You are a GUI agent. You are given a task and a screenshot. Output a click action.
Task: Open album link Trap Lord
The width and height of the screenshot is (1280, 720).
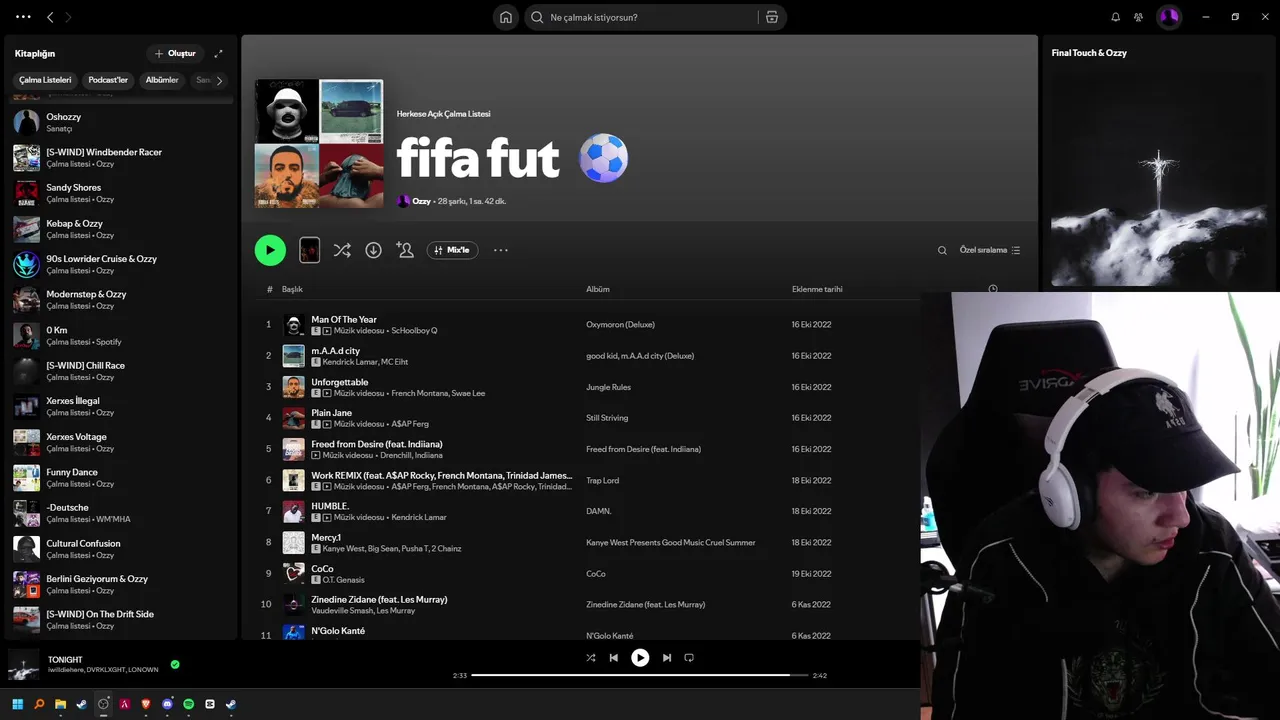coord(602,480)
